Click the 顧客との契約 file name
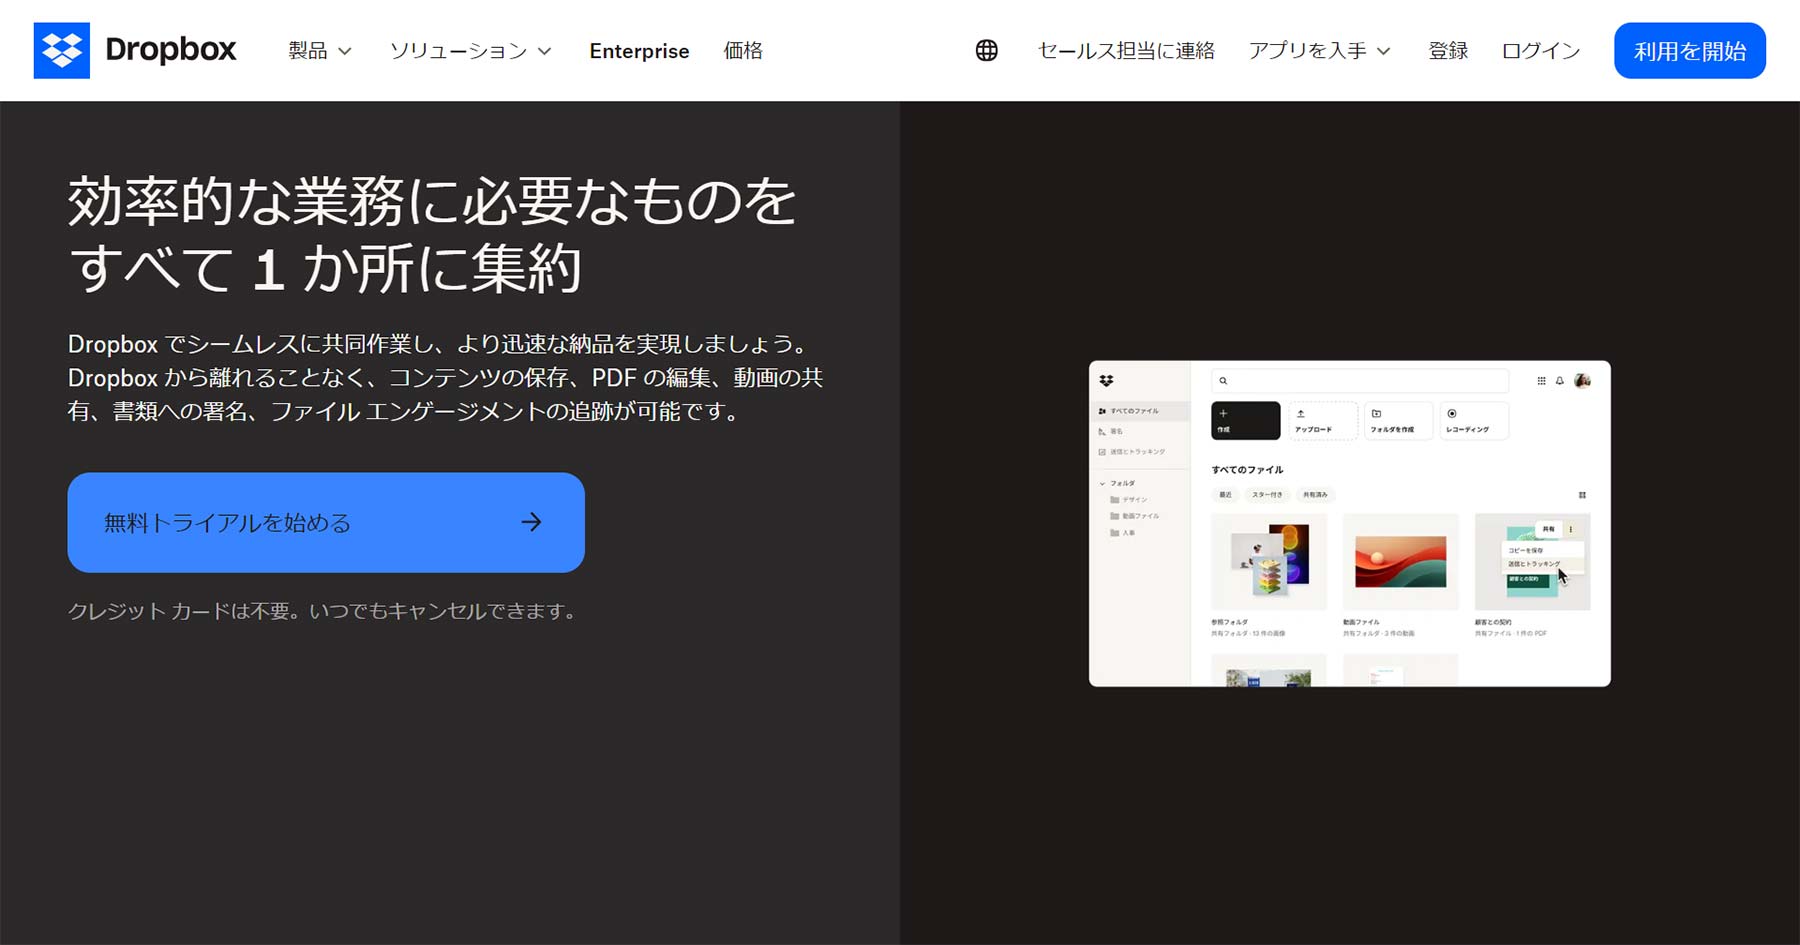 (1493, 622)
